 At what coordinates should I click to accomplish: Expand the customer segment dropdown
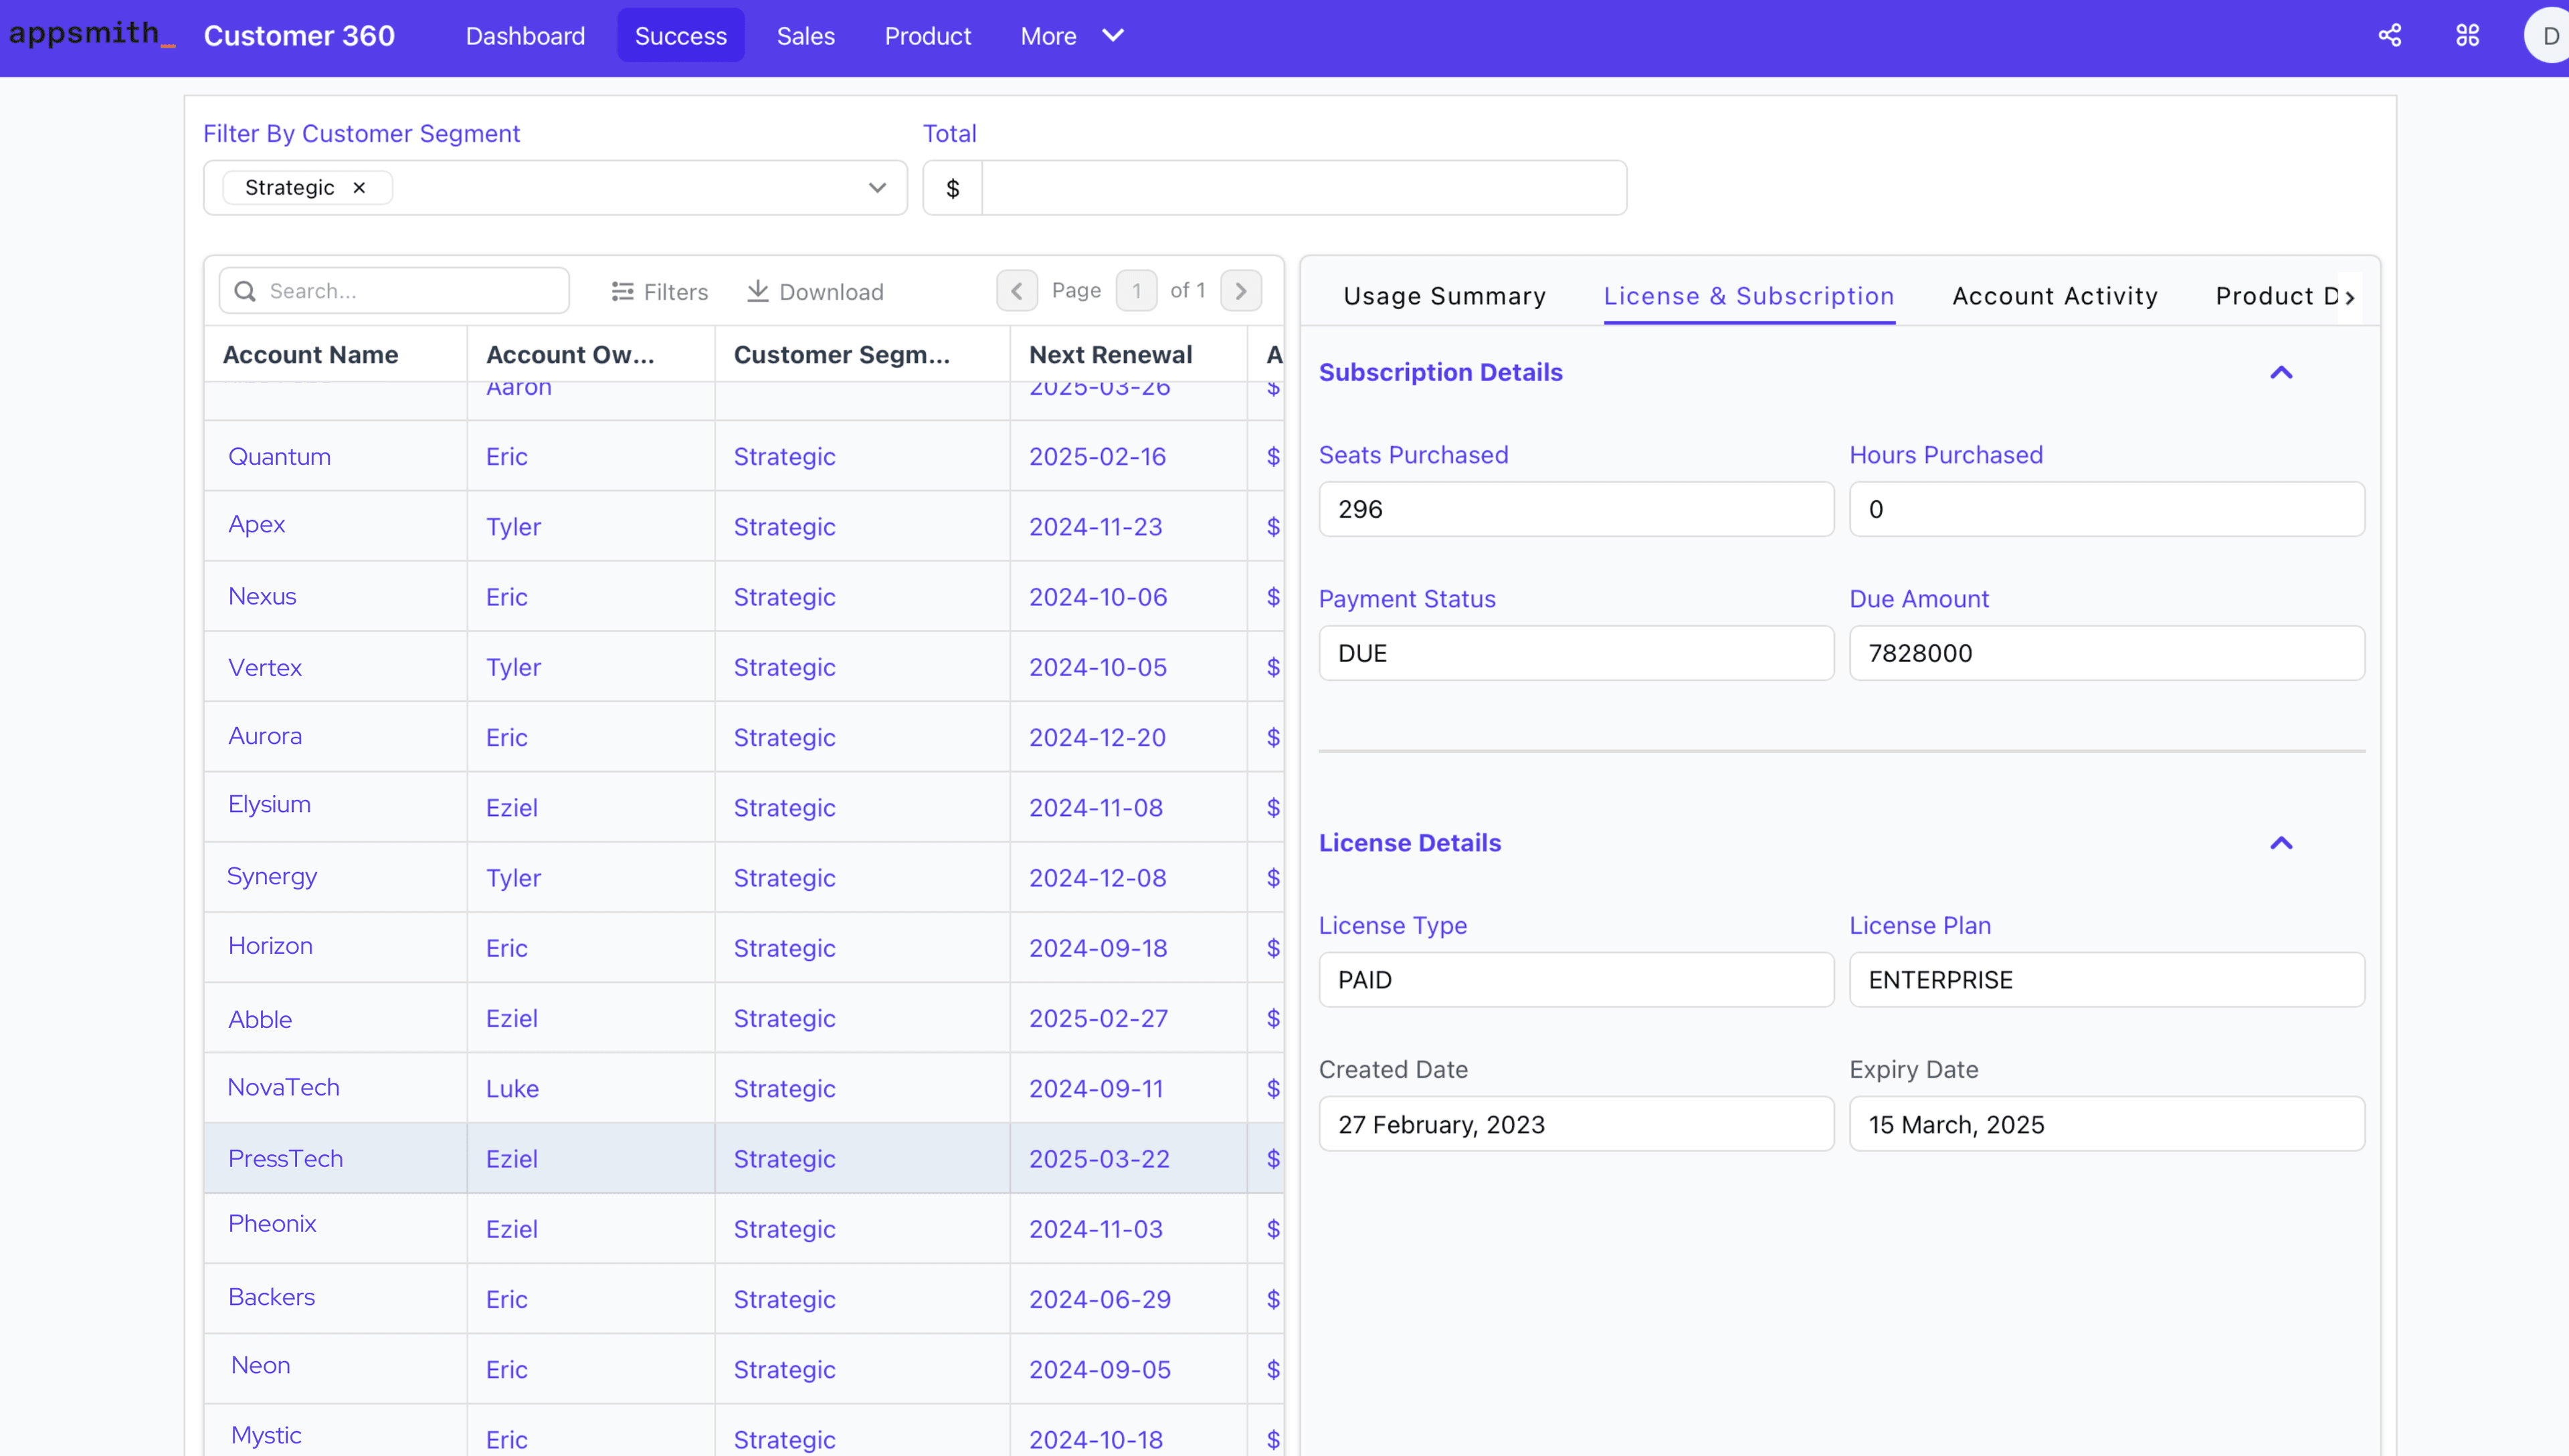[x=877, y=188]
